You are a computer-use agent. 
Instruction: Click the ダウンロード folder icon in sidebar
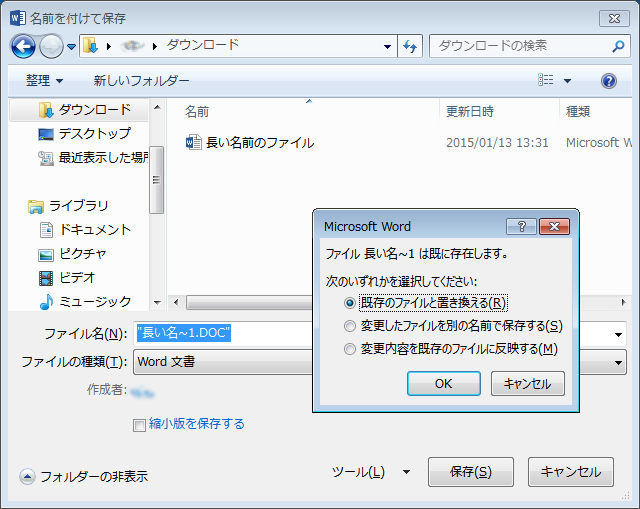[x=46, y=110]
